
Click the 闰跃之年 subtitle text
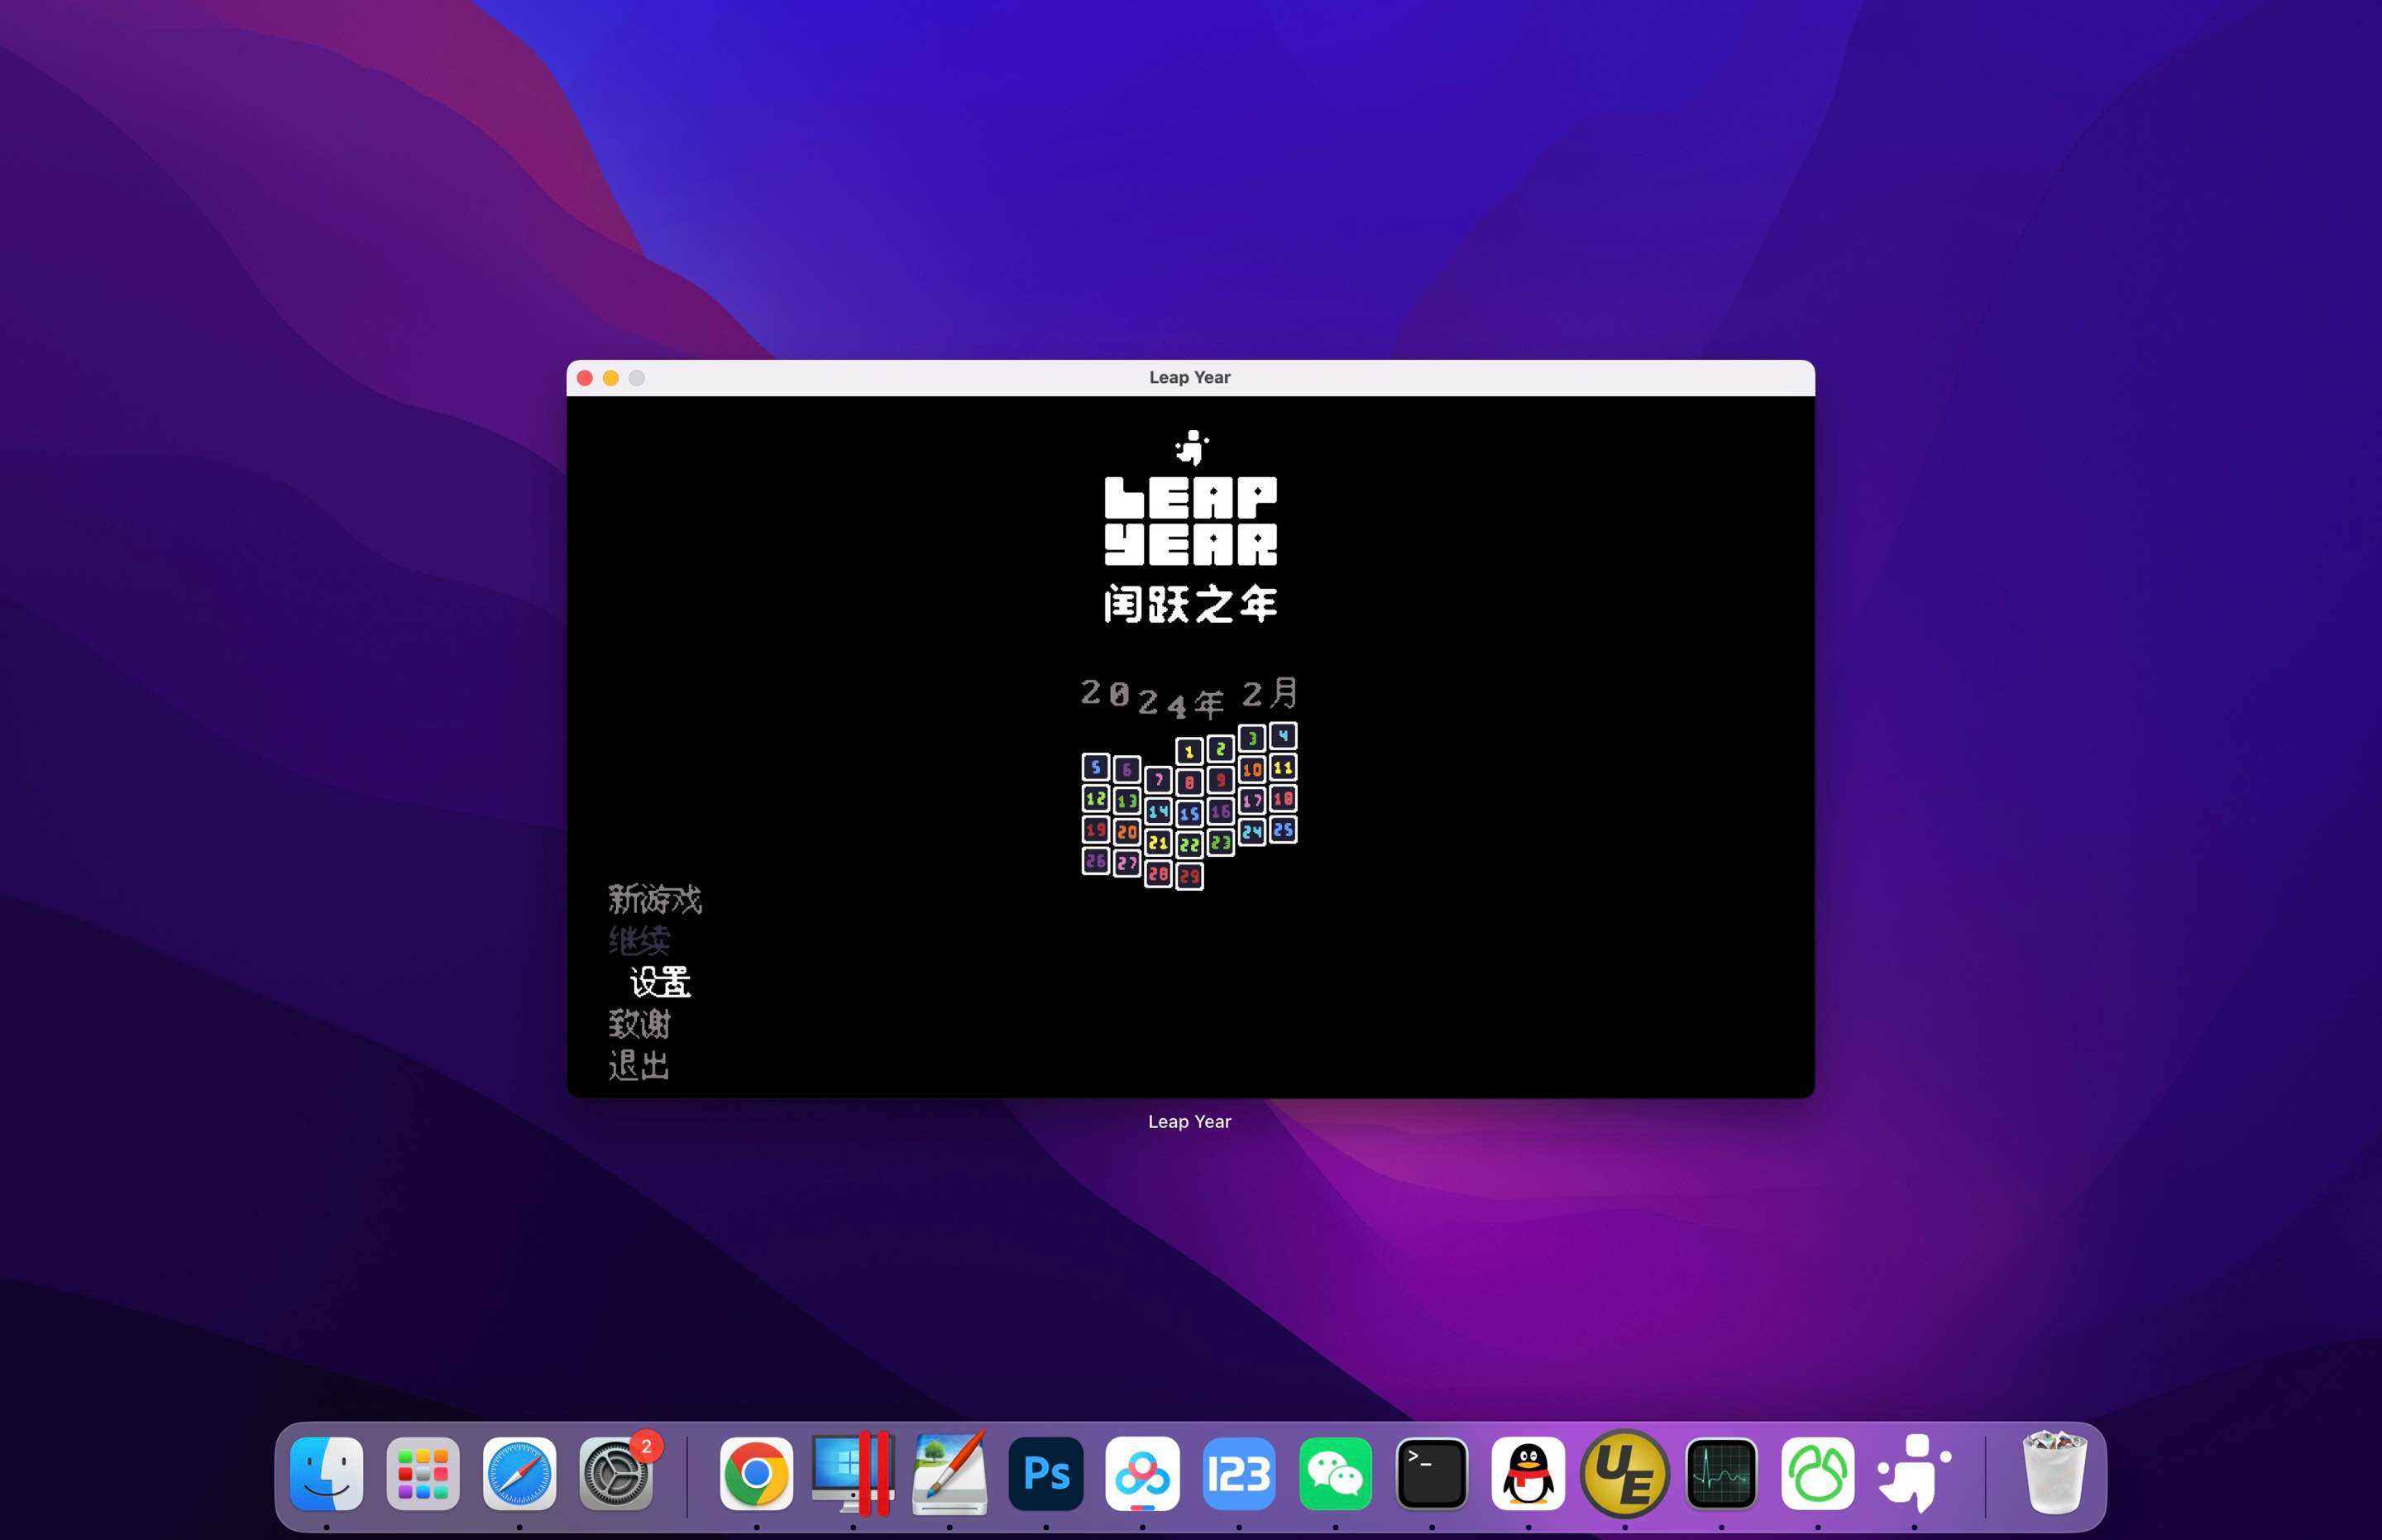click(x=1191, y=604)
